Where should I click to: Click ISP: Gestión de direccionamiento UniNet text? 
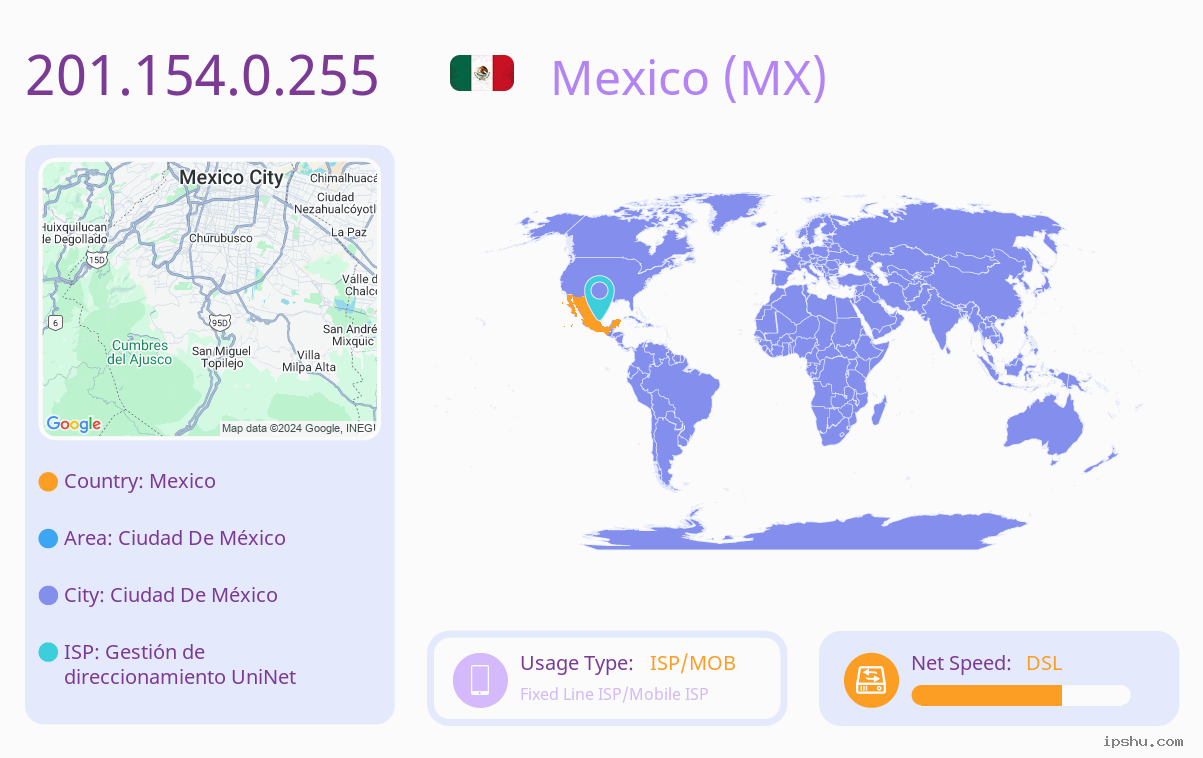coord(180,664)
